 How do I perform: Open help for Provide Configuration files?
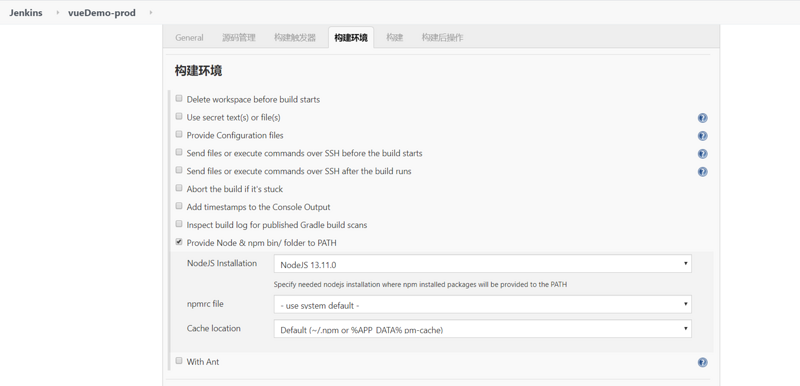tap(703, 136)
